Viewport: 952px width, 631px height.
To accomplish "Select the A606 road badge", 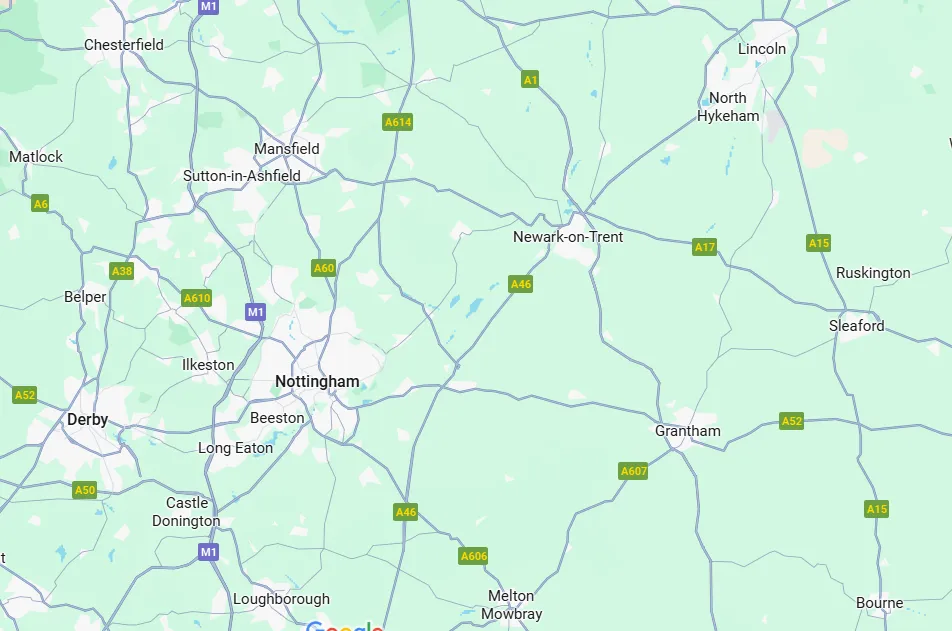I will pyautogui.click(x=474, y=556).
